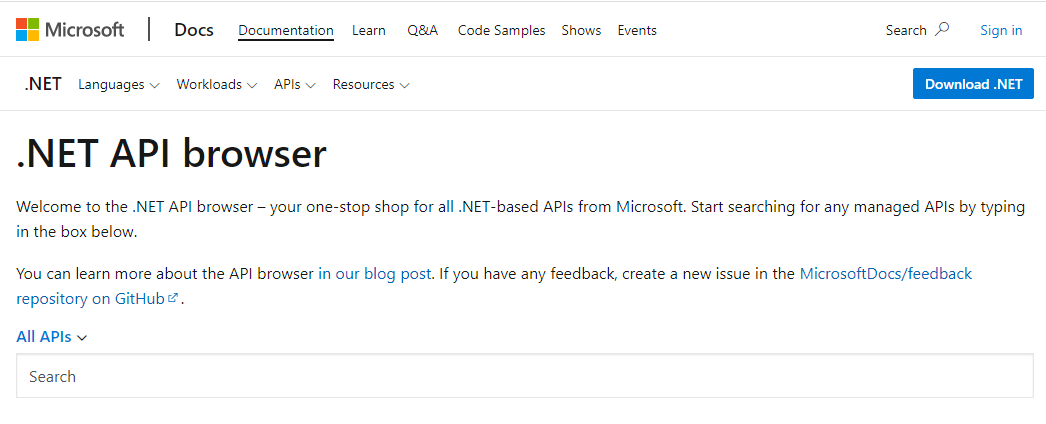Go to Docs home
The image size is (1046, 424).
tap(193, 30)
